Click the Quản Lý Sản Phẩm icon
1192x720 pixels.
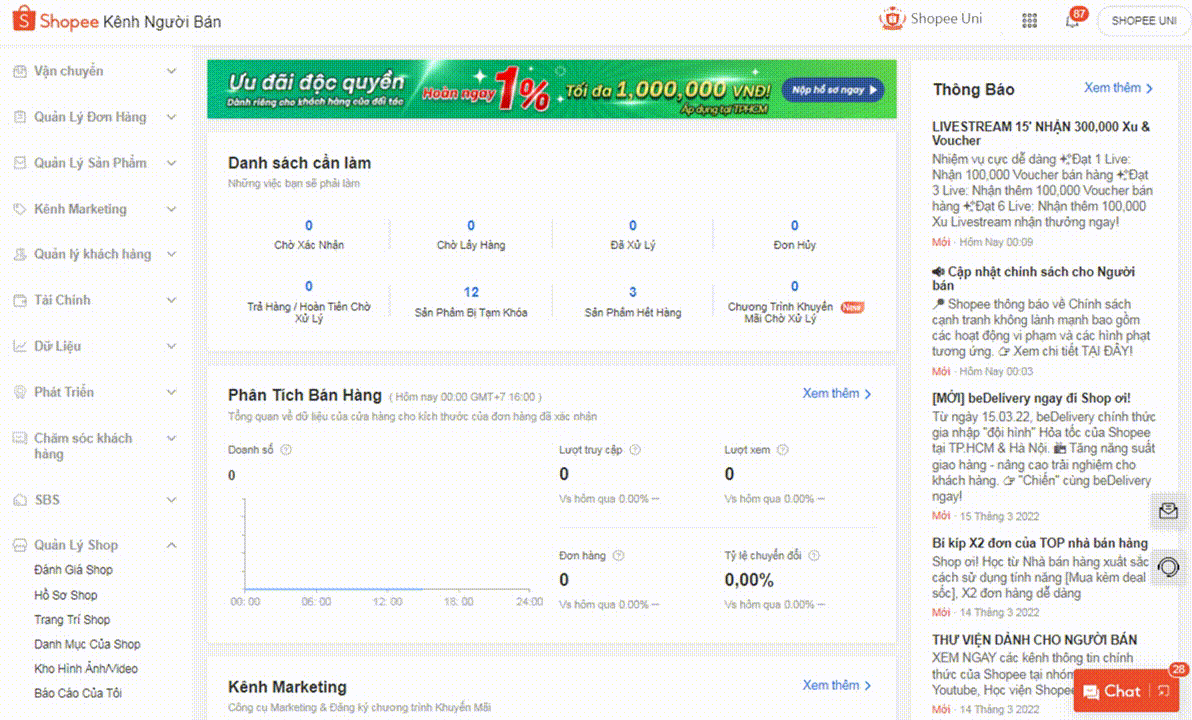coord(20,163)
